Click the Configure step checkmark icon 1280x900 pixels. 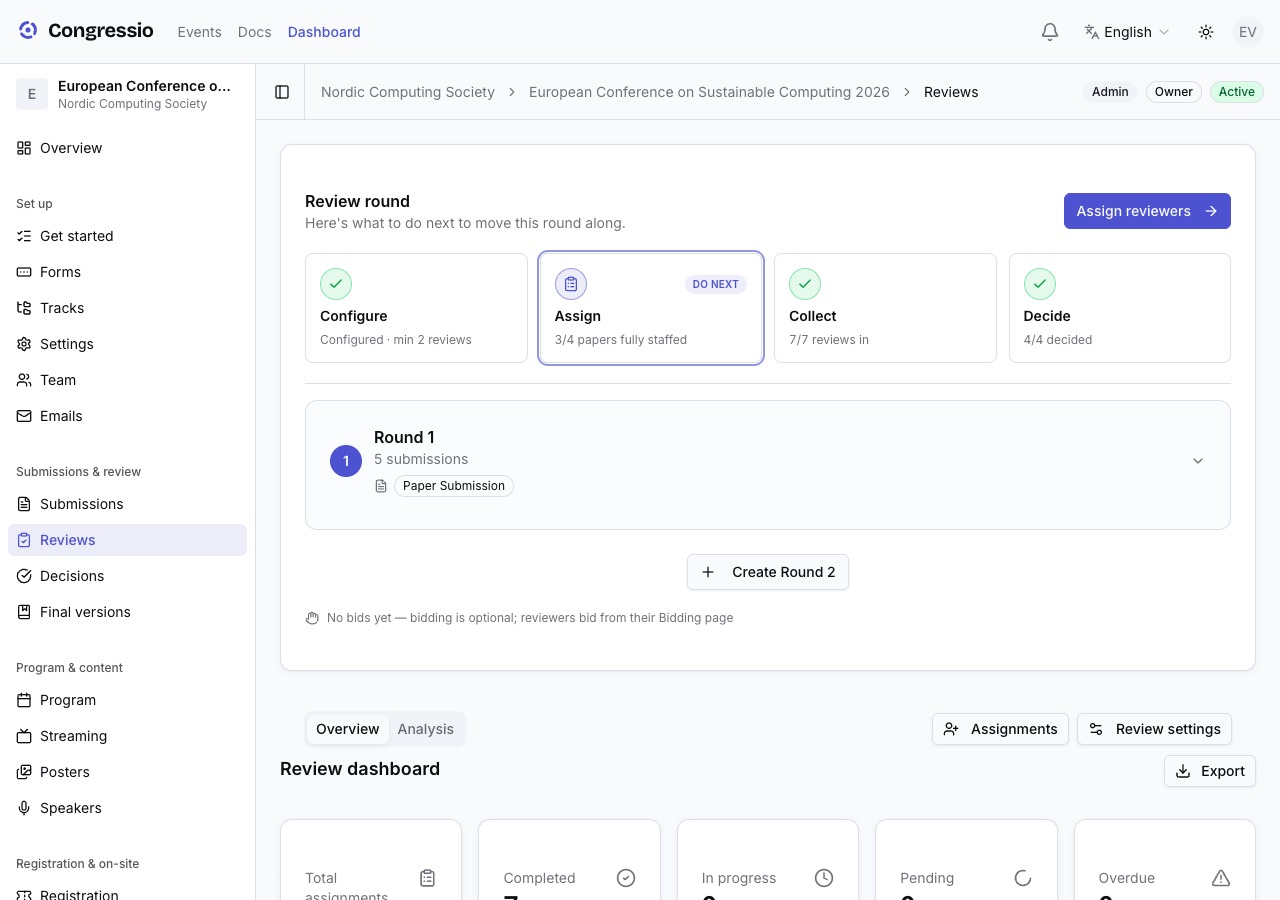pos(336,284)
